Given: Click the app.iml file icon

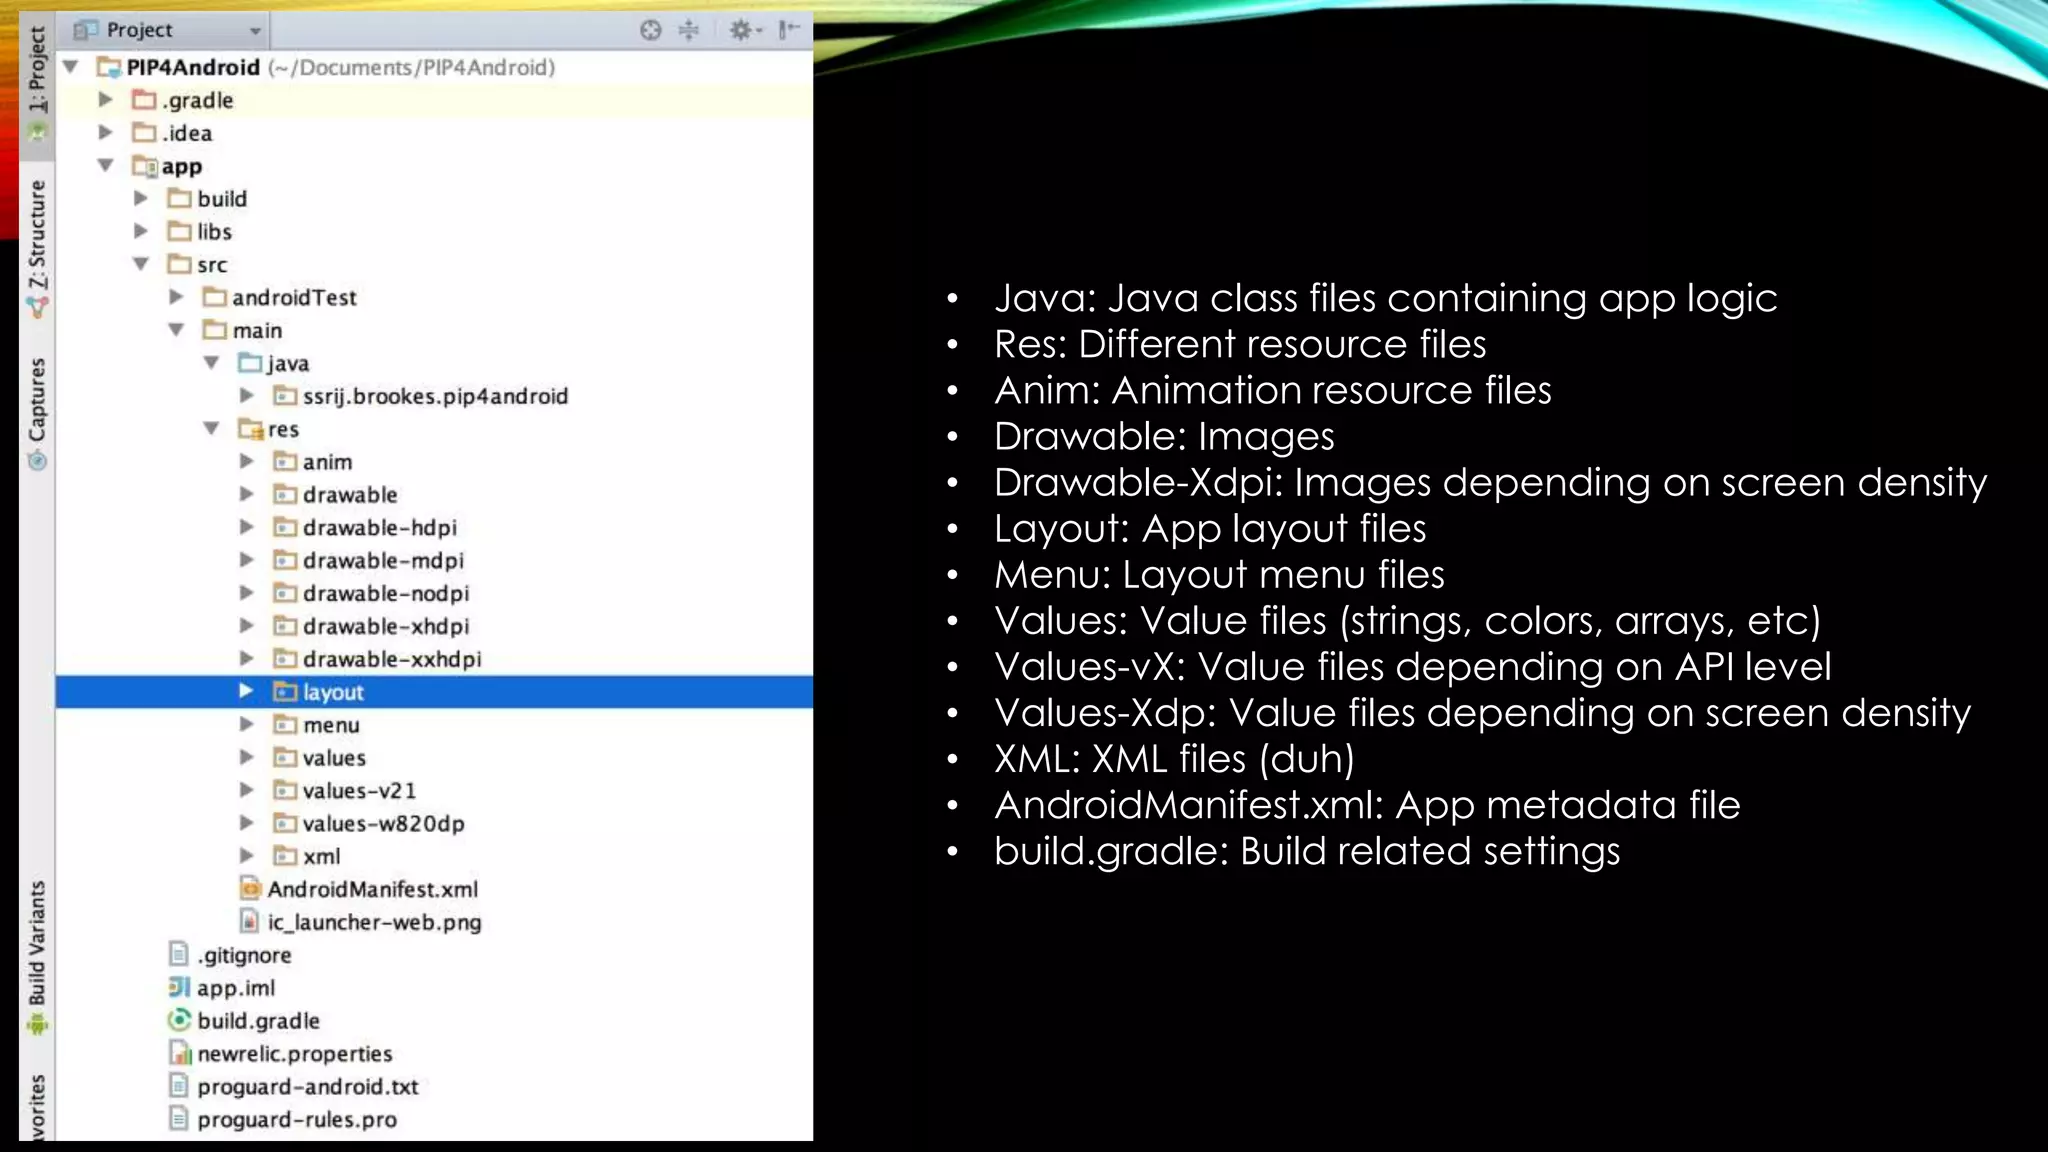Looking at the screenshot, I should [179, 987].
